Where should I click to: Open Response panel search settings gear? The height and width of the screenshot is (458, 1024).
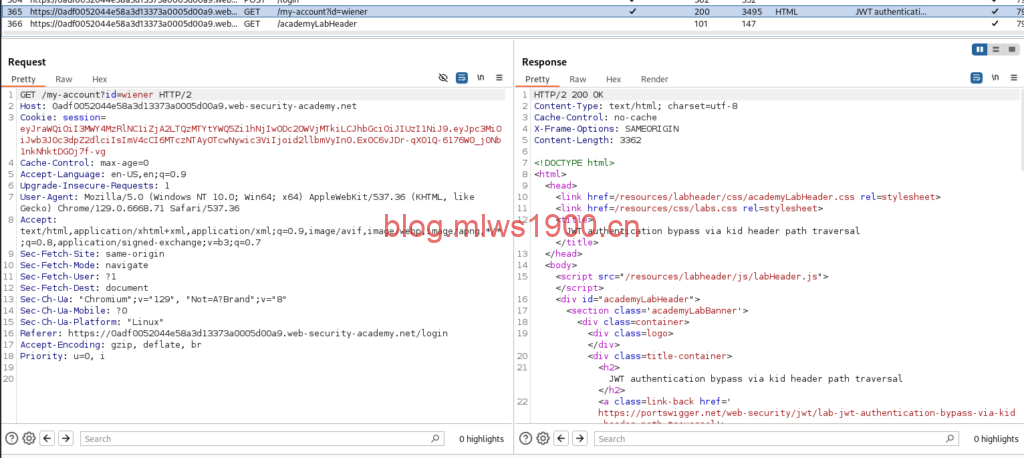tap(542, 438)
